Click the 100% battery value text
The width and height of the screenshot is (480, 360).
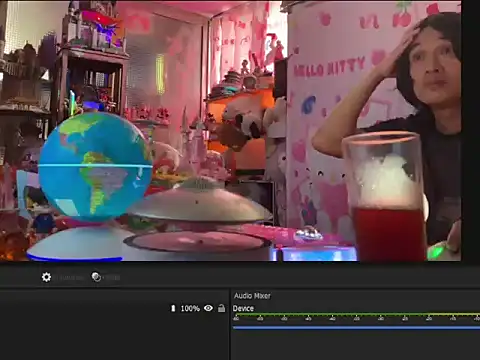190,308
